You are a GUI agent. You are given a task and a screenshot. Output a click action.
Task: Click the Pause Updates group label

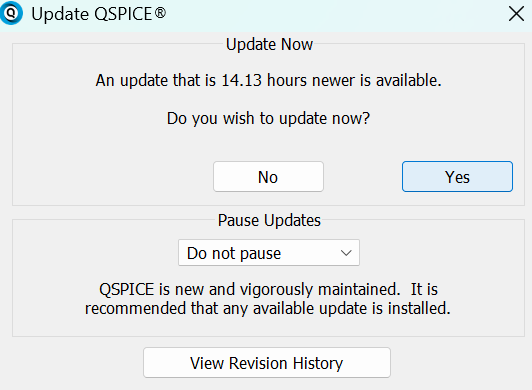click(269, 220)
